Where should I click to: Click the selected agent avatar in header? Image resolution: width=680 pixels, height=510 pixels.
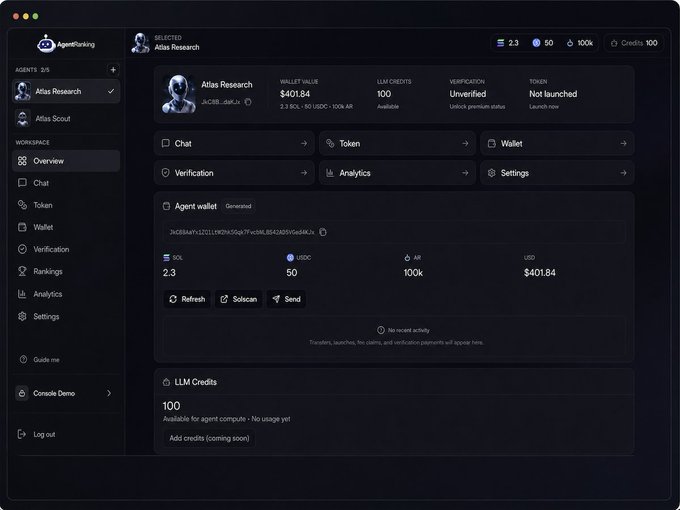[x=141, y=43]
